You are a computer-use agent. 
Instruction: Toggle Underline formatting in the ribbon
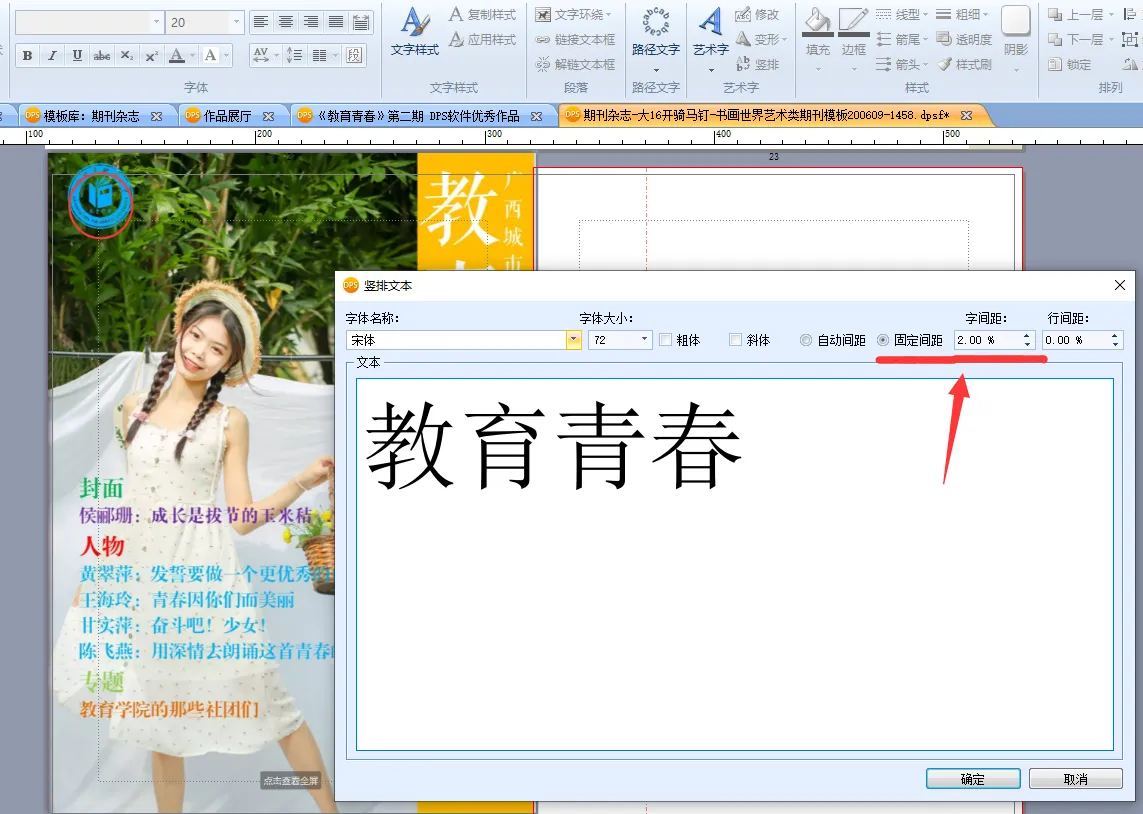tap(77, 55)
